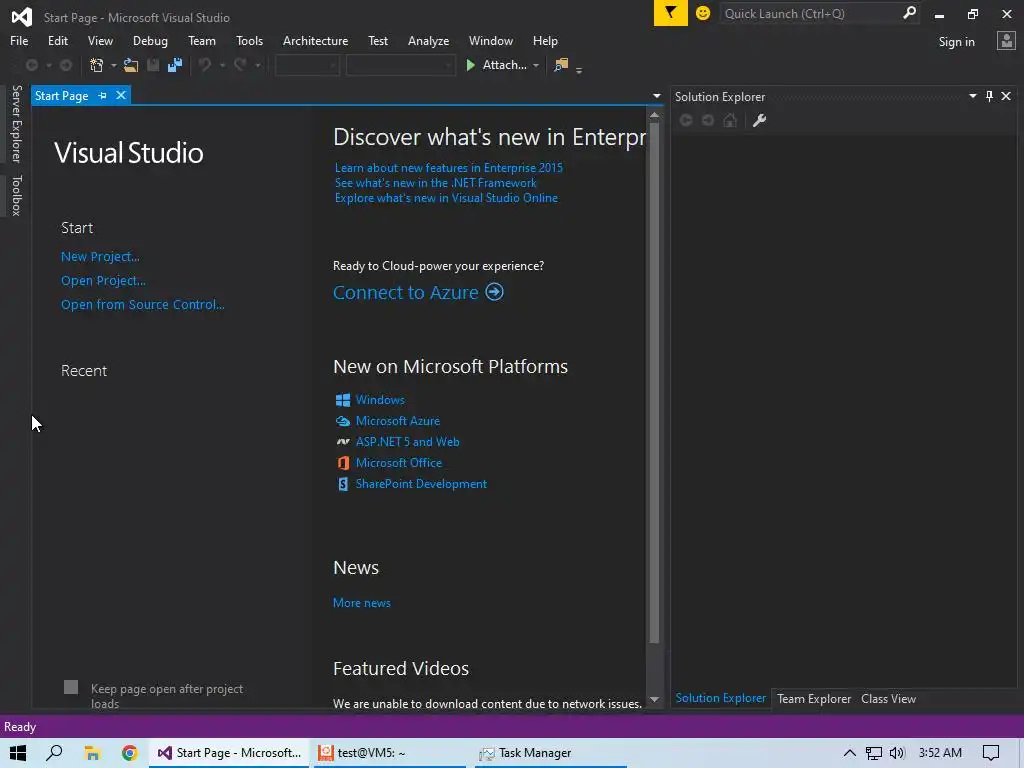Viewport: 1024px width, 768px height.
Task: Click the Open File toolbar icon
Action: click(x=131, y=65)
